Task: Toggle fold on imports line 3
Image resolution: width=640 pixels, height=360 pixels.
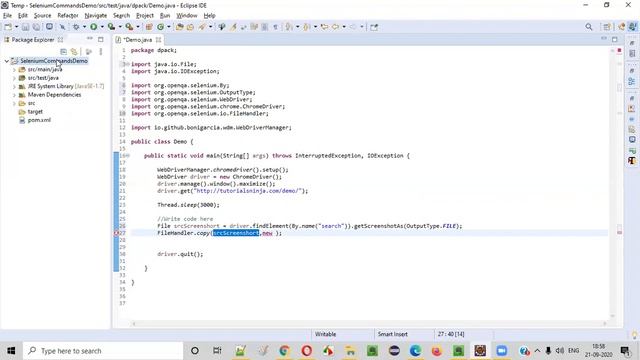Action: coord(127,64)
